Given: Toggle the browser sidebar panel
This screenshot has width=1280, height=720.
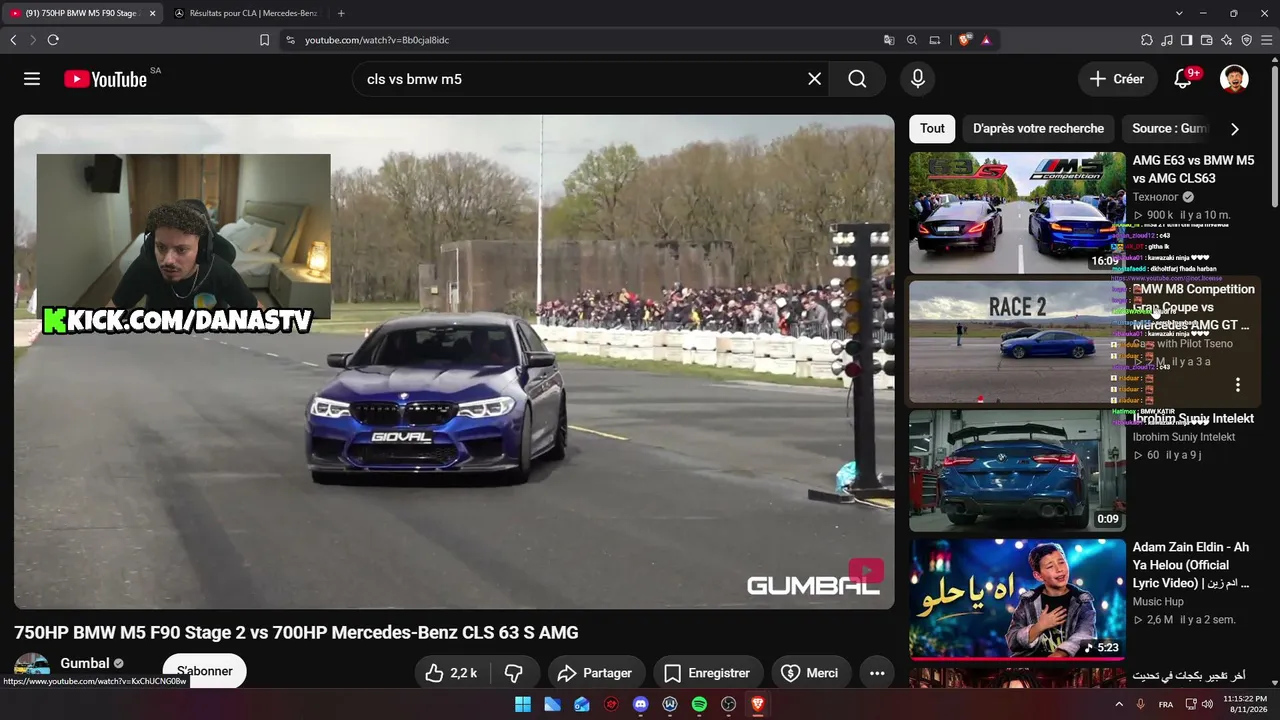Looking at the screenshot, I should tap(1186, 40).
